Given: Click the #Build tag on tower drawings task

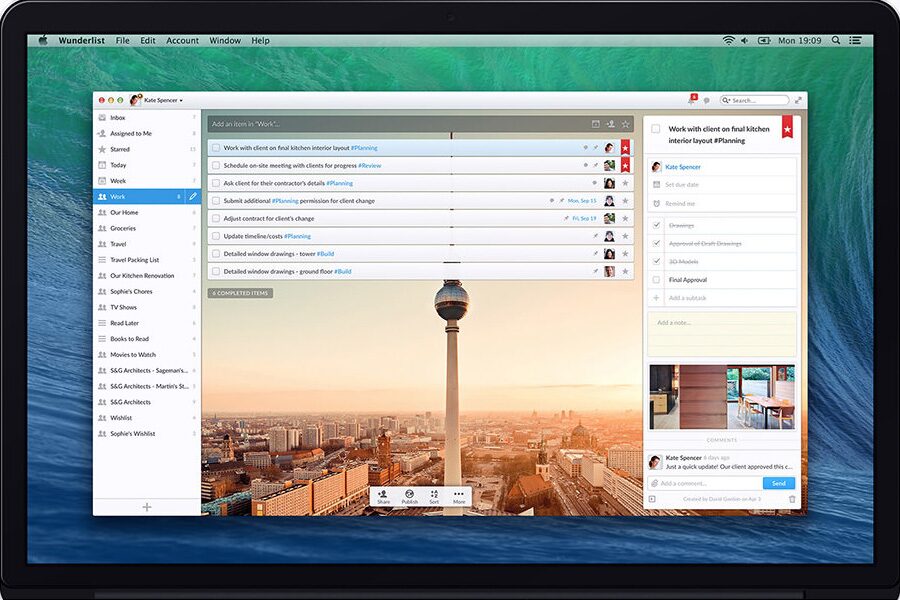Looking at the screenshot, I should 325,253.
